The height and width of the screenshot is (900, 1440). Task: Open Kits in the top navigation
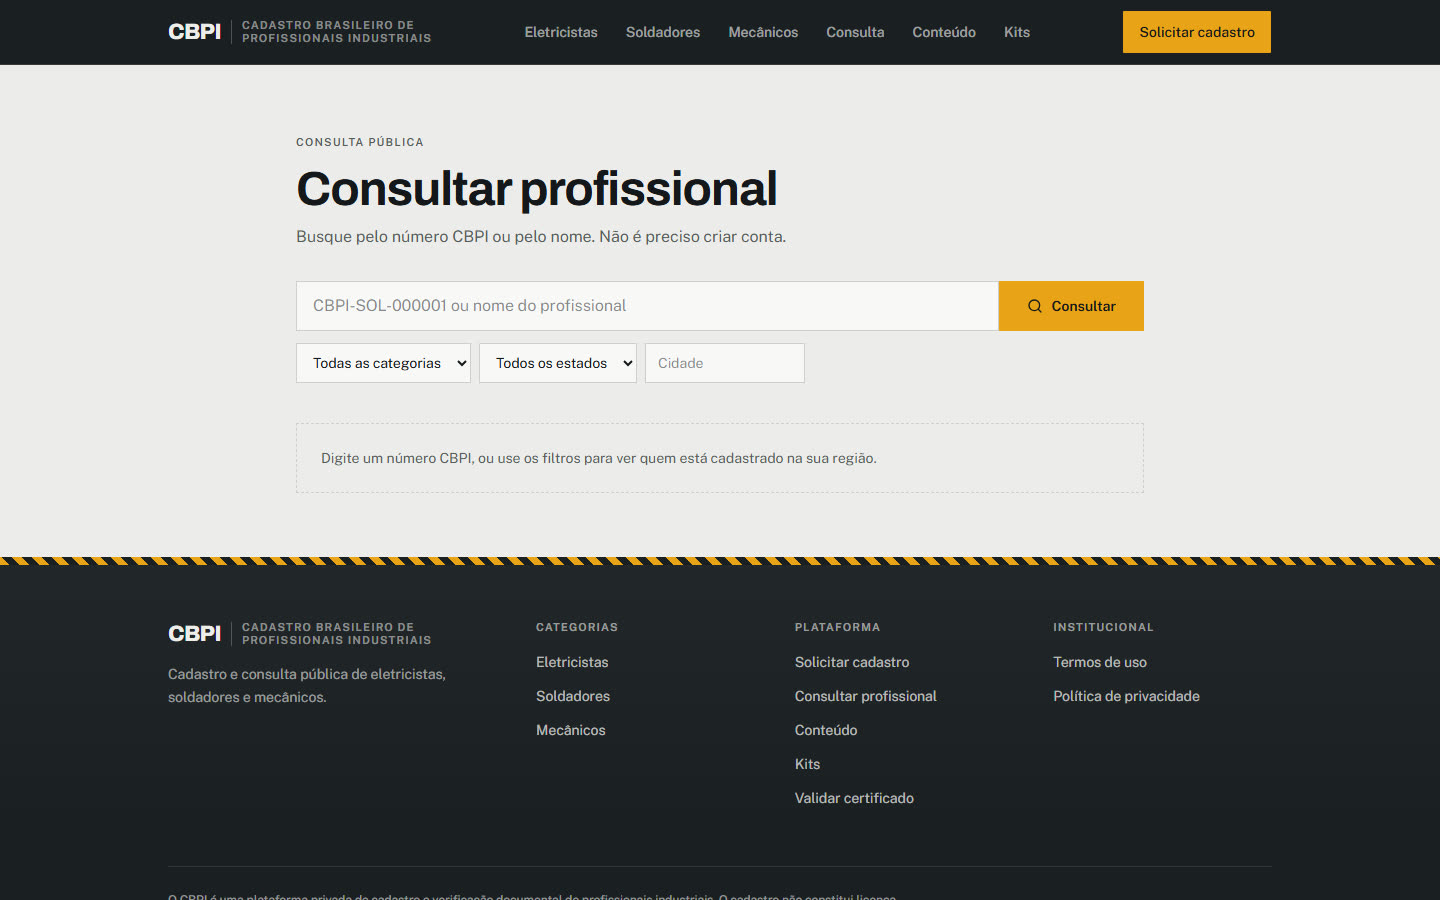point(1017,32)
